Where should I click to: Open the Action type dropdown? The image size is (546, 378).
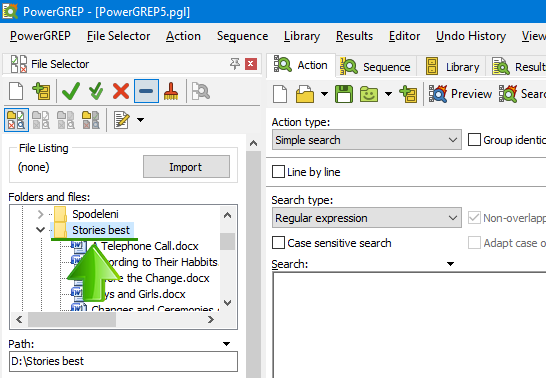pyautogui.click(x=367, y=140)
